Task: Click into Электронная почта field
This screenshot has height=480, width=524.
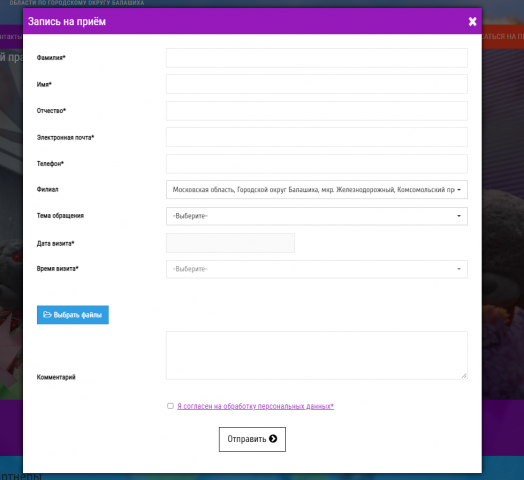Action: (317, 137)
